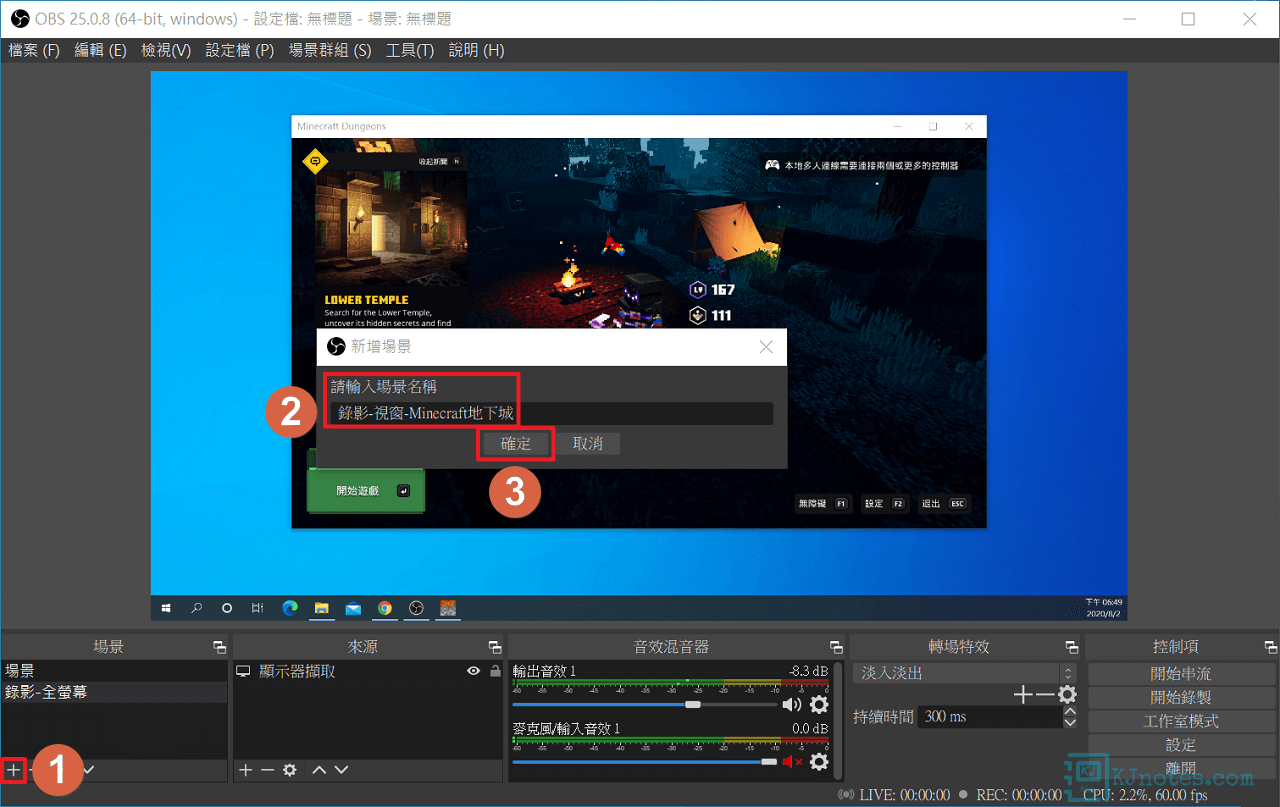Float the 場景 dock panel
The width and height of the screenshot is (1280, 807).
tap(219, 648)
